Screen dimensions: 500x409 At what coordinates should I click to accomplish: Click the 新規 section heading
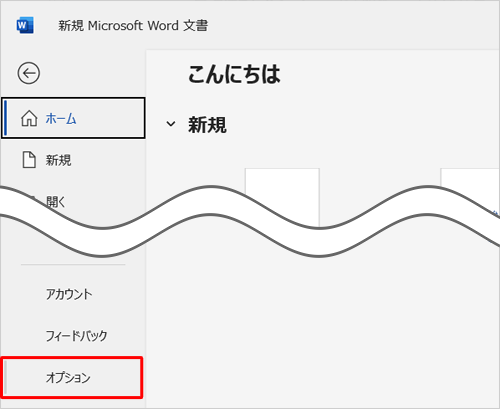pyautogui.click(x=207, y=125)
